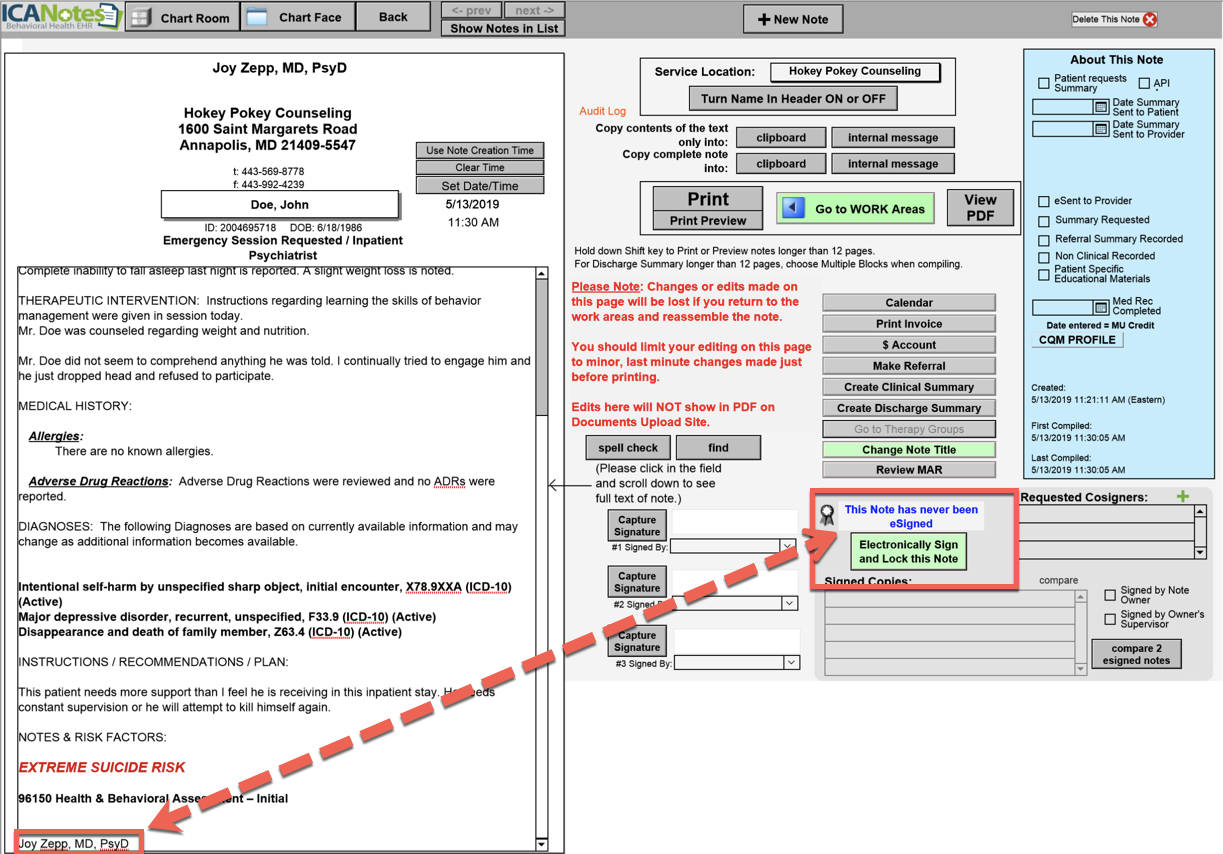
Task: Expand the #3 Signed By dropdown
Action: pyautogui.click(x=791, y=663)
